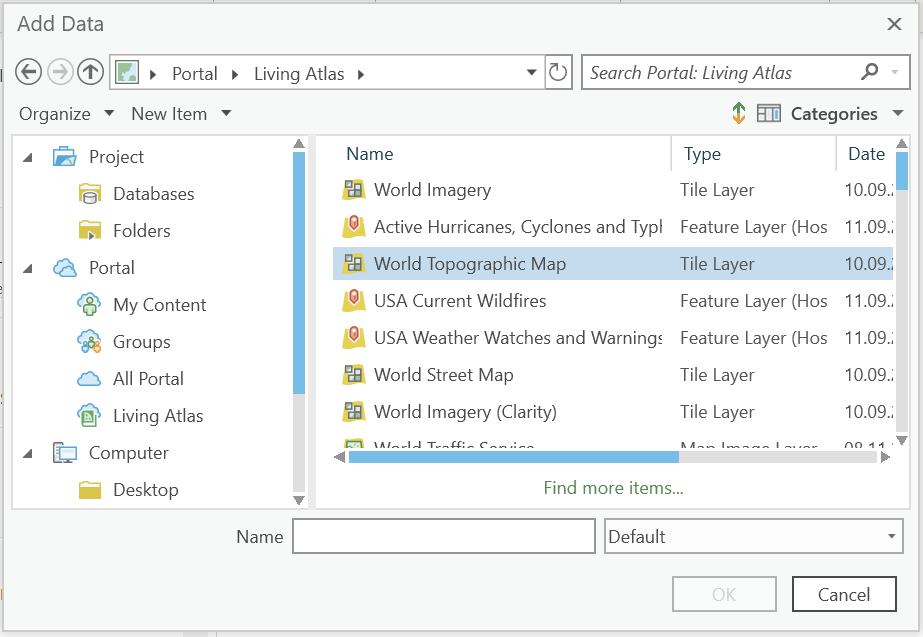Click the tree pane scroll down arrow
923x637 pixels.
(299, 500)
